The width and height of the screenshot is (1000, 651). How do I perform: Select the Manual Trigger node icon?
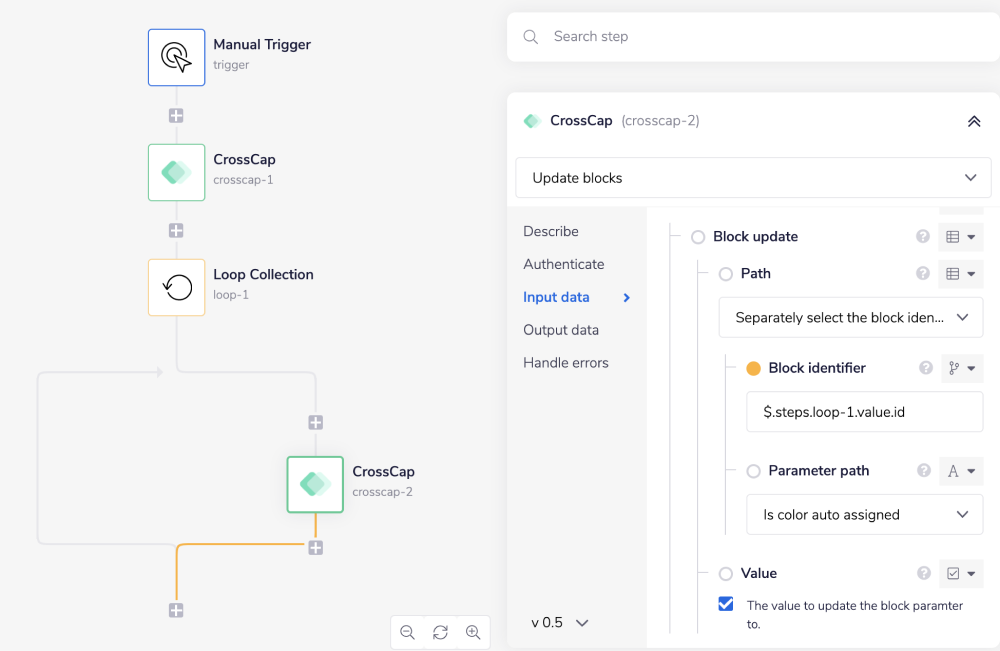[177, 57]
